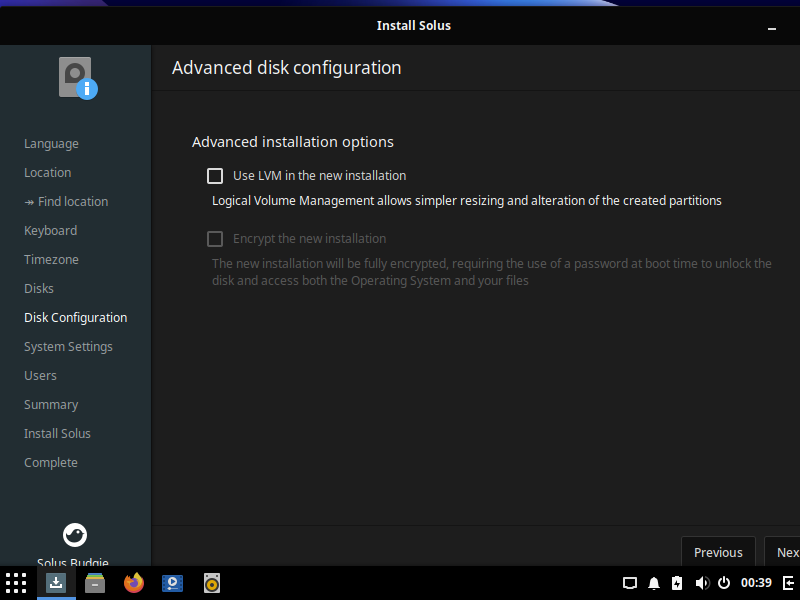Click the fully encrypted installation description text

(492, 272)
